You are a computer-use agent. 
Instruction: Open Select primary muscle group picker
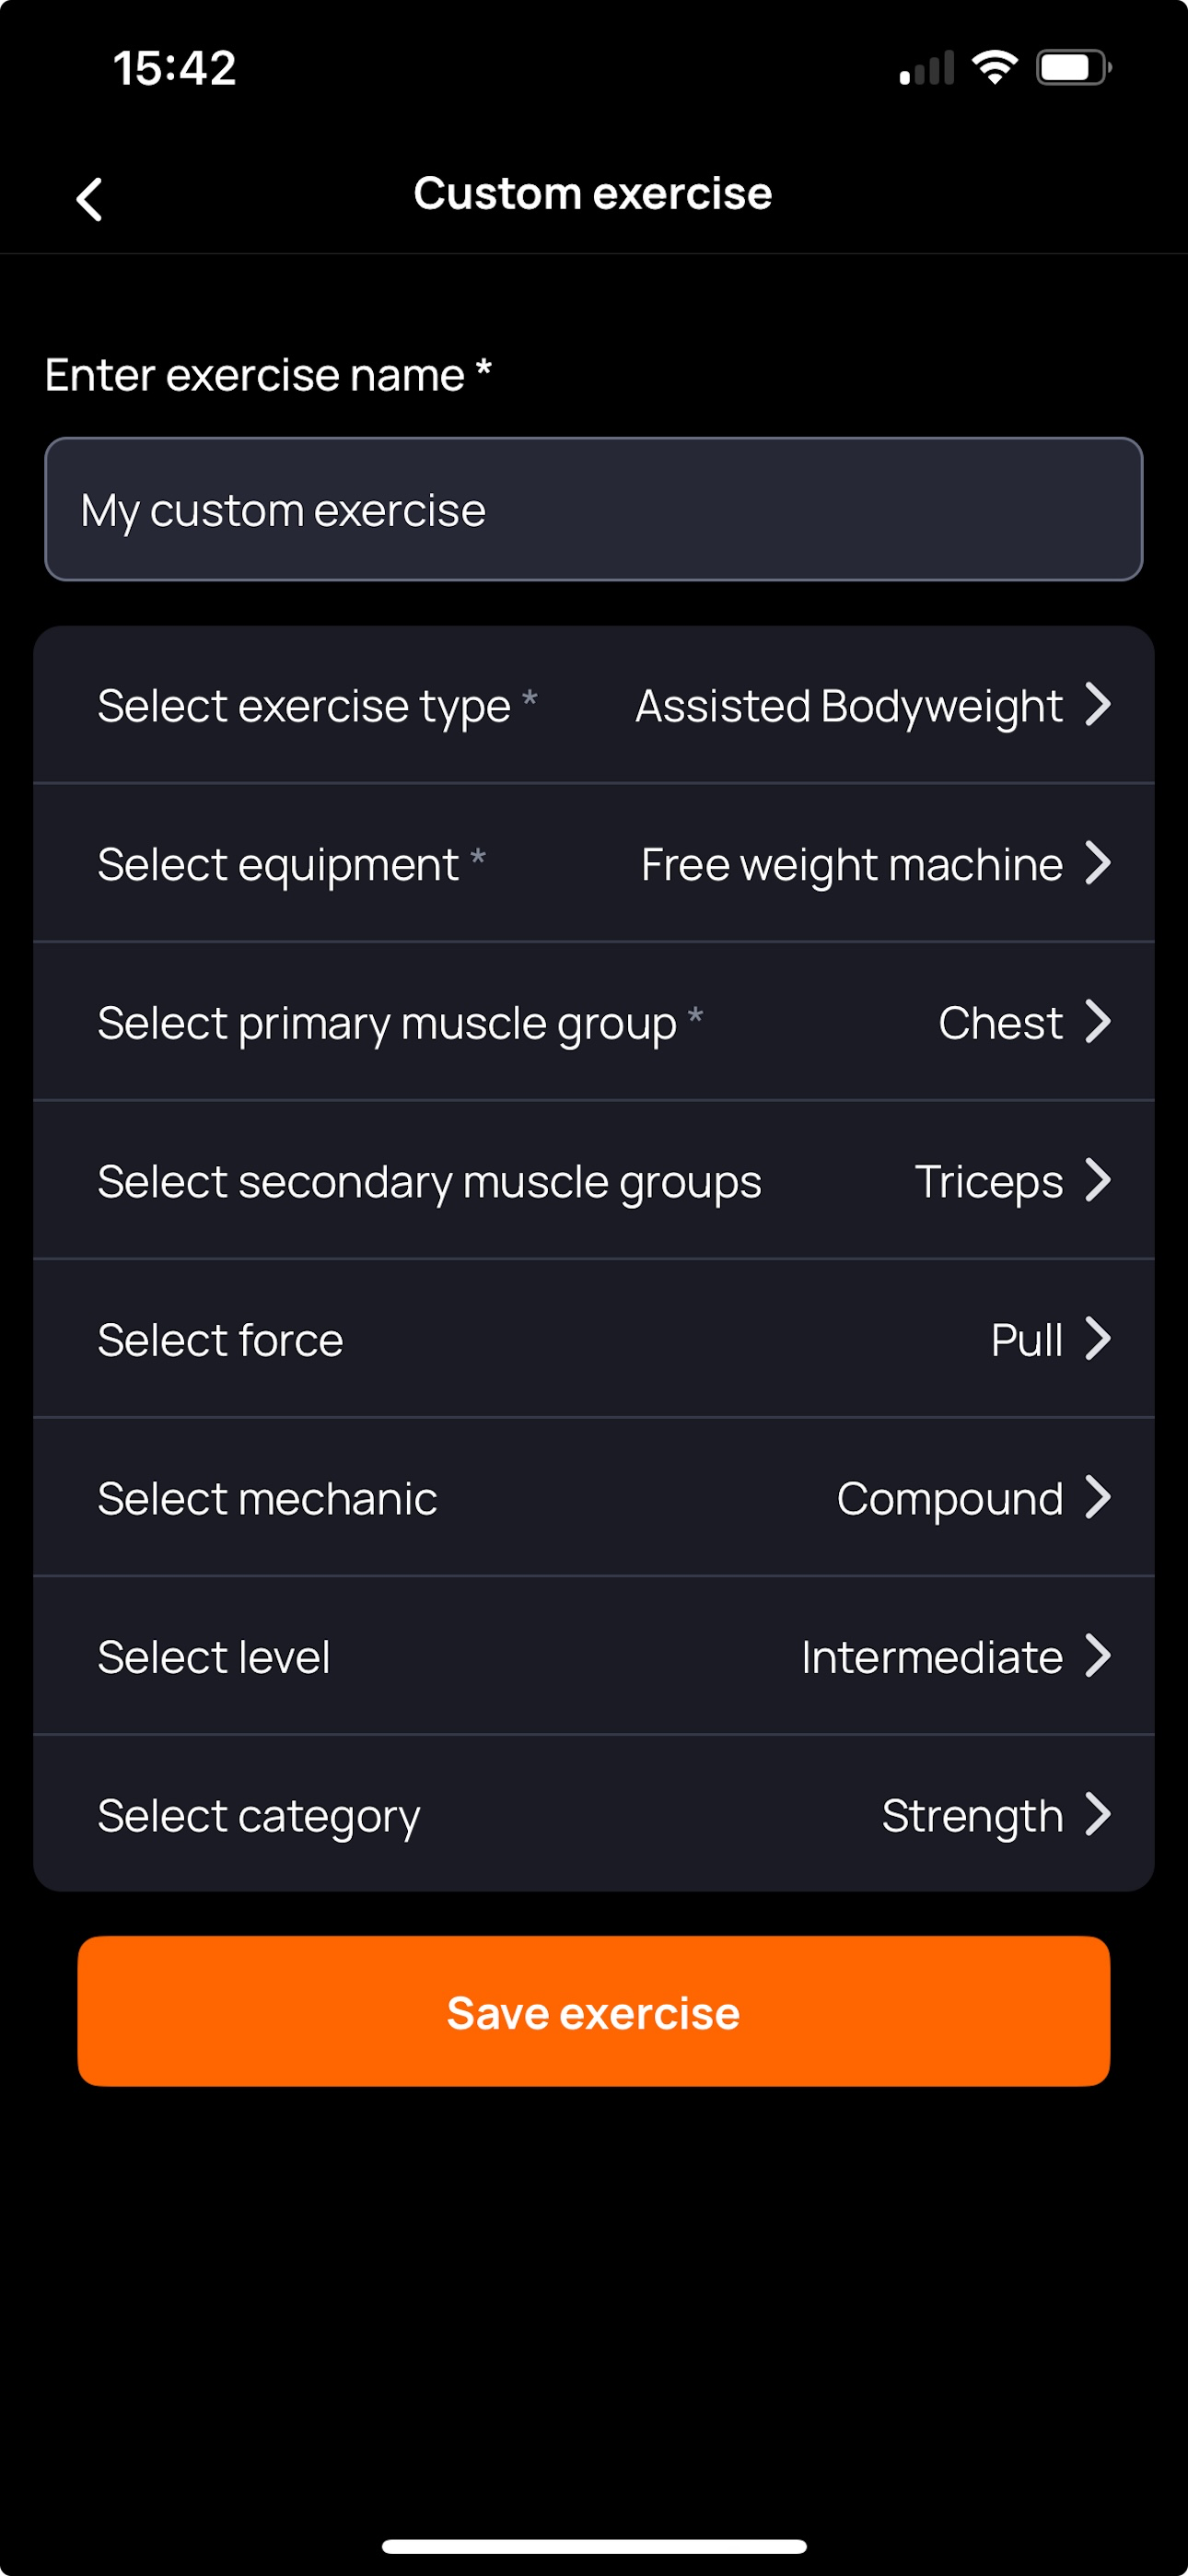point(594,1022)
